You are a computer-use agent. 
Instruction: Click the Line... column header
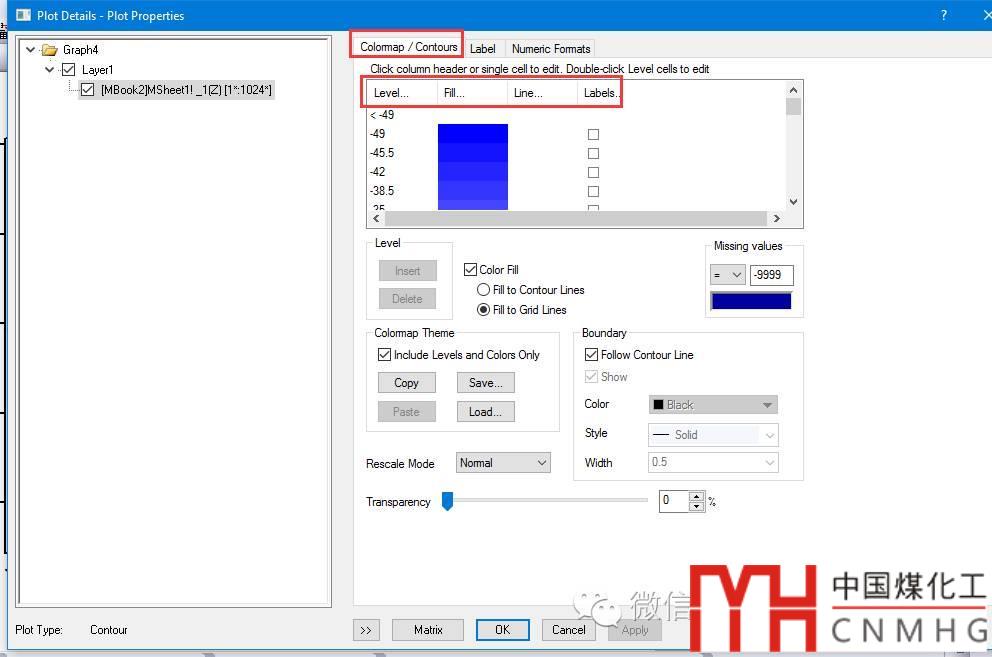point(542,93)
